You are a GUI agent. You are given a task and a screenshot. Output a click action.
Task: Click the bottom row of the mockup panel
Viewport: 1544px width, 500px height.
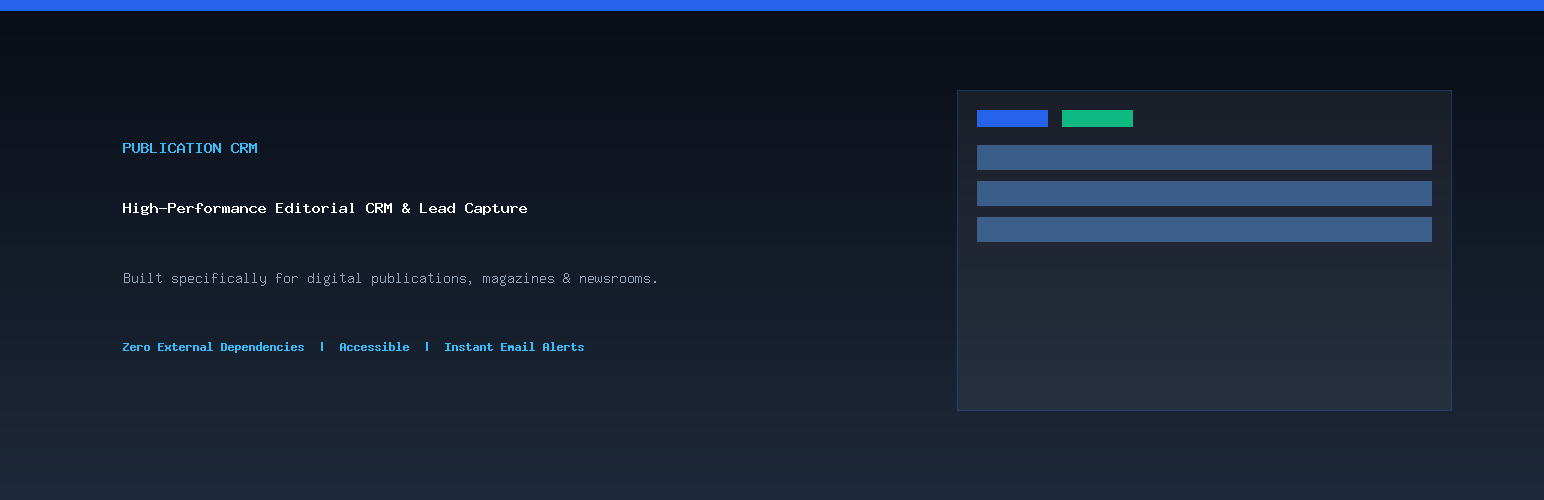(1204, 229)
